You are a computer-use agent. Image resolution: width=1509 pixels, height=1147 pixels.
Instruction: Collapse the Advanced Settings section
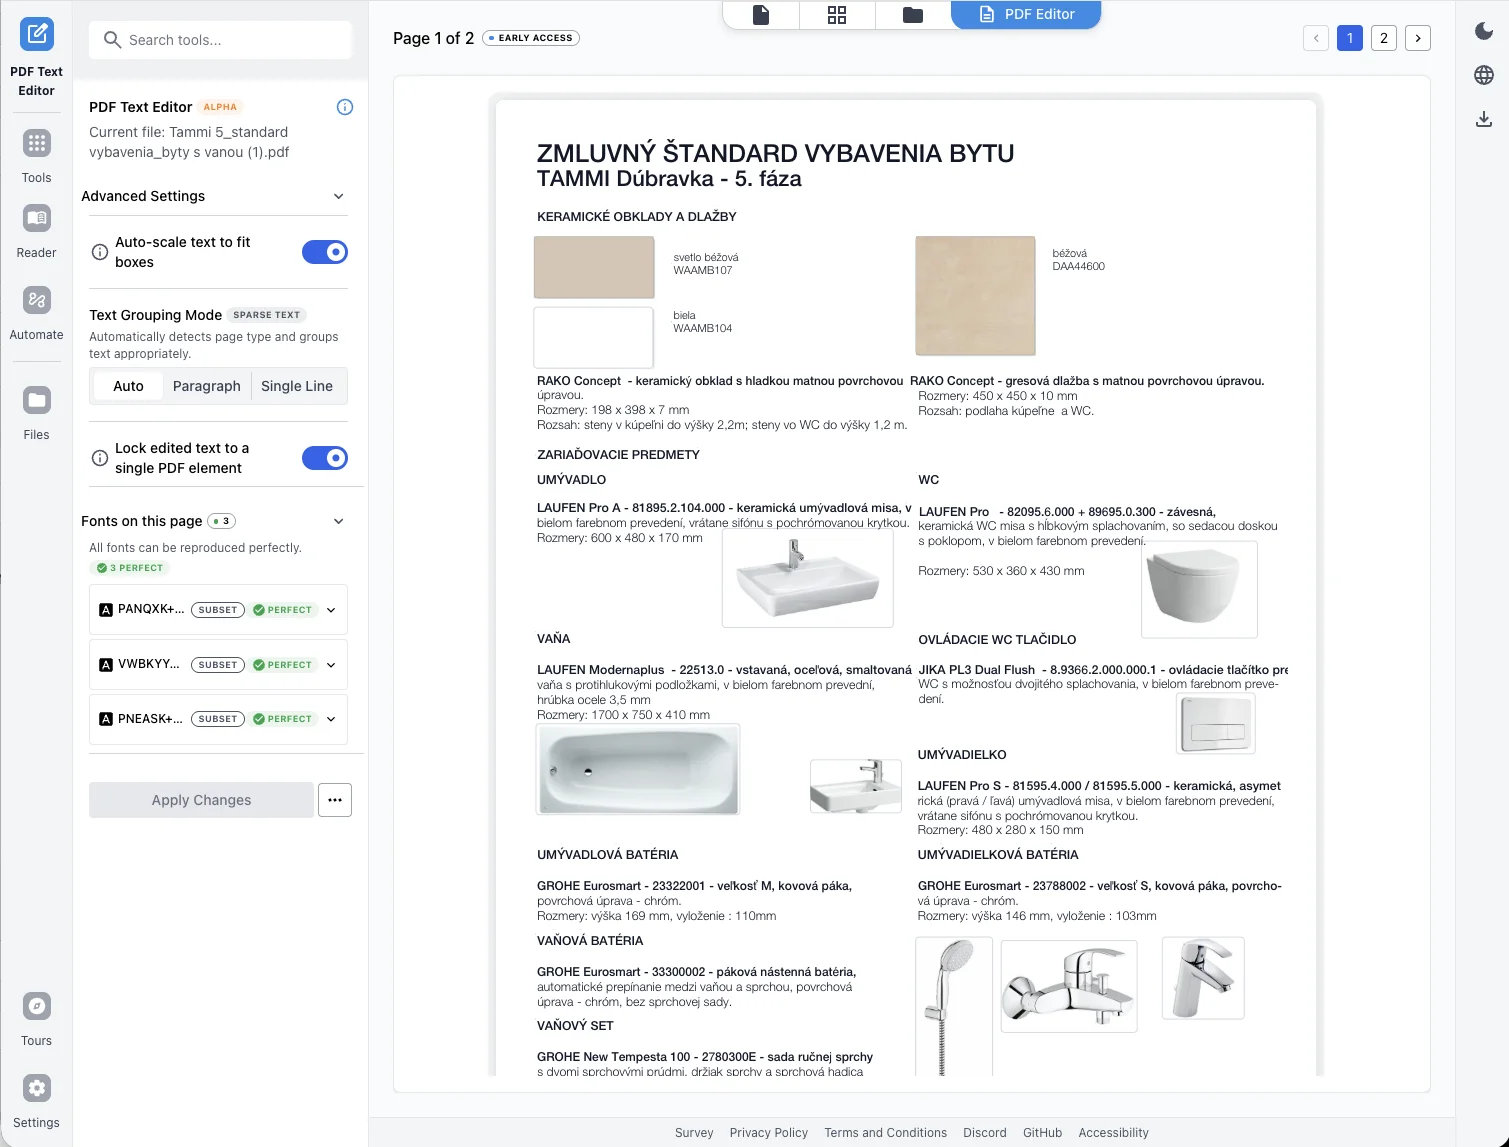pyautogui.click(x=339, y=196)
